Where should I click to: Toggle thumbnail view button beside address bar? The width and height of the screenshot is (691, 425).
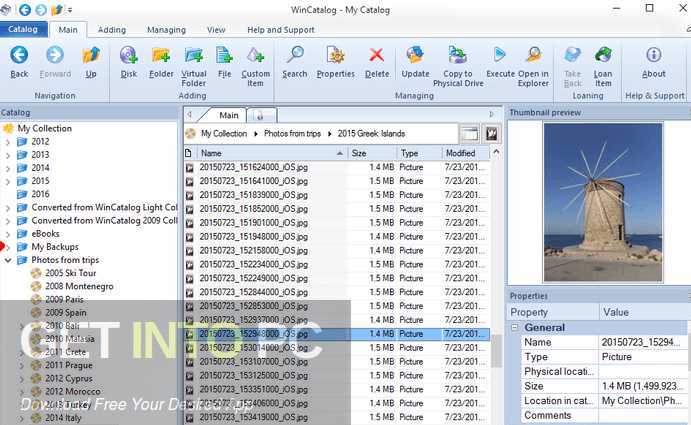[x=491, y=134]
